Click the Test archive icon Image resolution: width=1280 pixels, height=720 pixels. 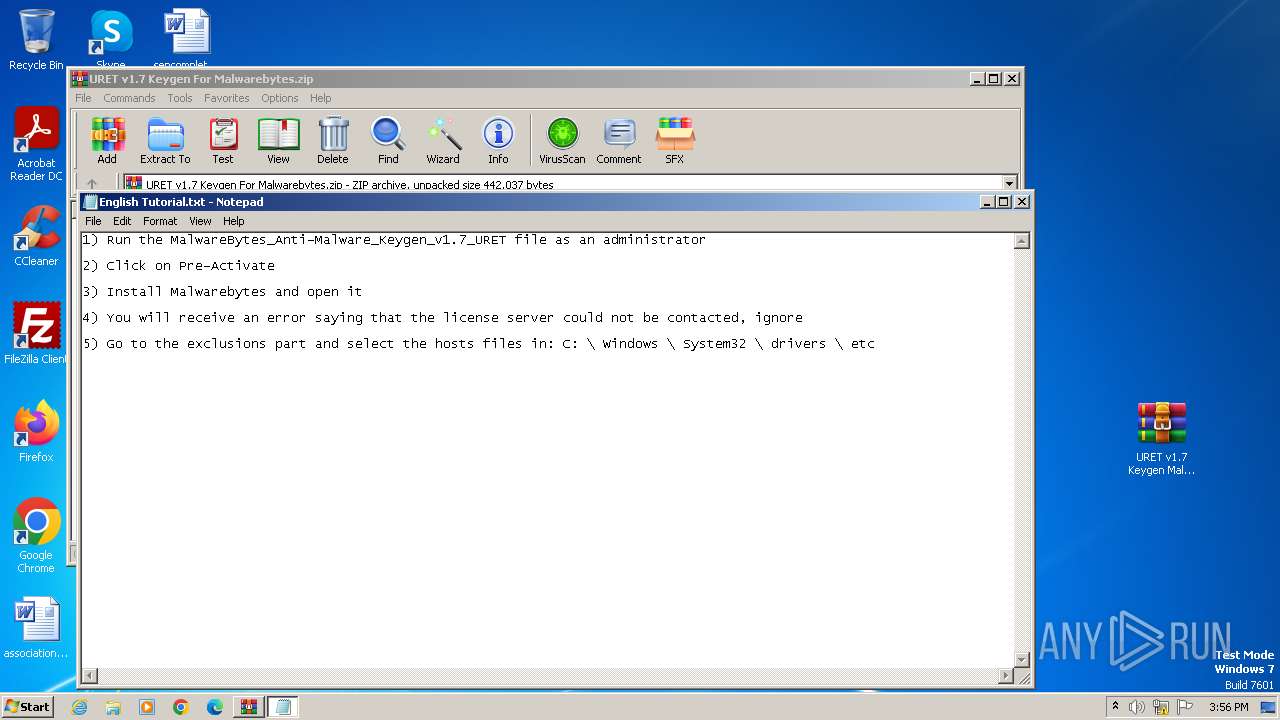pos(223,140)
